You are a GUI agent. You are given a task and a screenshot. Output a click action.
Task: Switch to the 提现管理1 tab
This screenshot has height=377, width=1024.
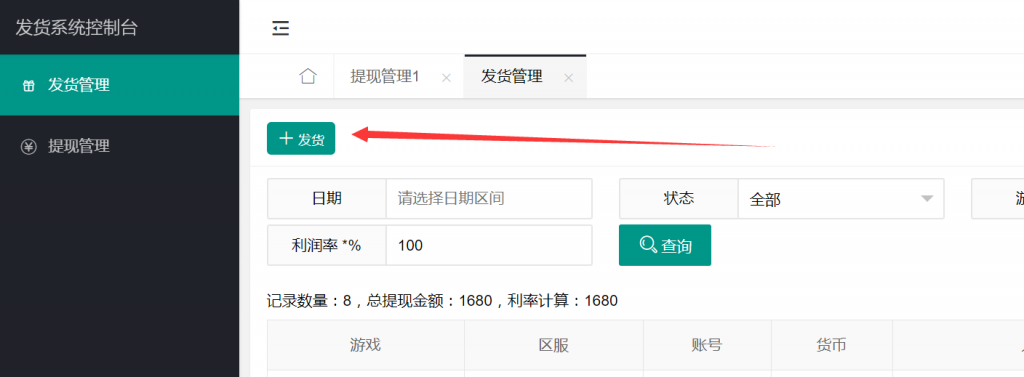coord(385,76)
